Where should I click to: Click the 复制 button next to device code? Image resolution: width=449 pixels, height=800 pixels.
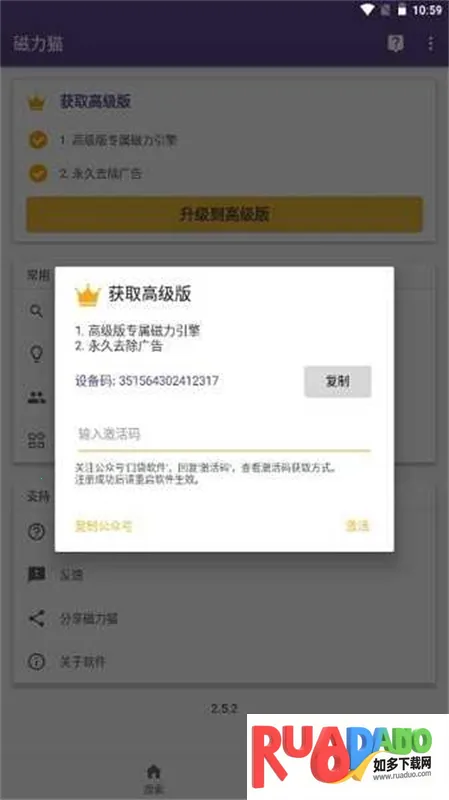pos(338,381)
